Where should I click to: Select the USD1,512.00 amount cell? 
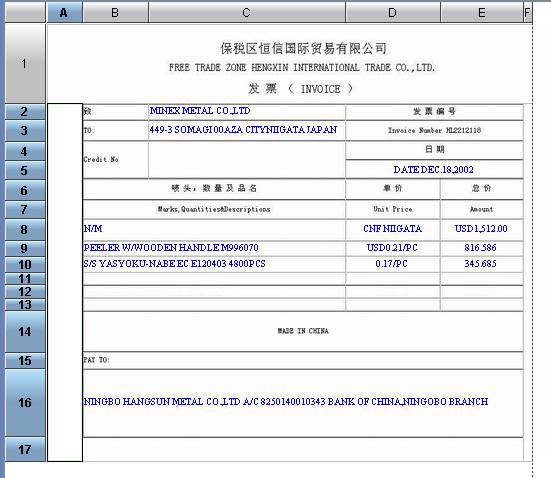(482, 230)
